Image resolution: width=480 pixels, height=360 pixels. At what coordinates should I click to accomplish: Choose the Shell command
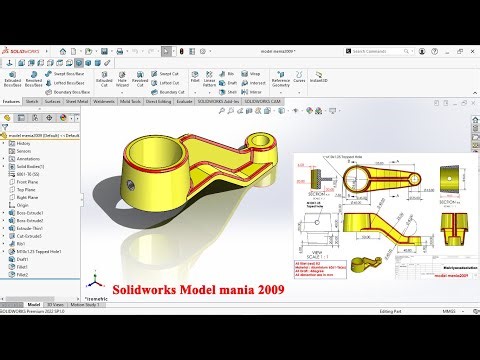coord(228,92)
